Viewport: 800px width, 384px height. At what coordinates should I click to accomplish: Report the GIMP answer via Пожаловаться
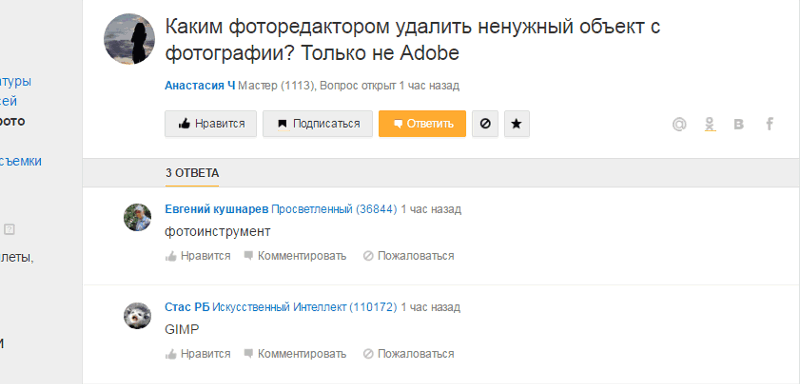pyautogui.click(x=409, y=354)
